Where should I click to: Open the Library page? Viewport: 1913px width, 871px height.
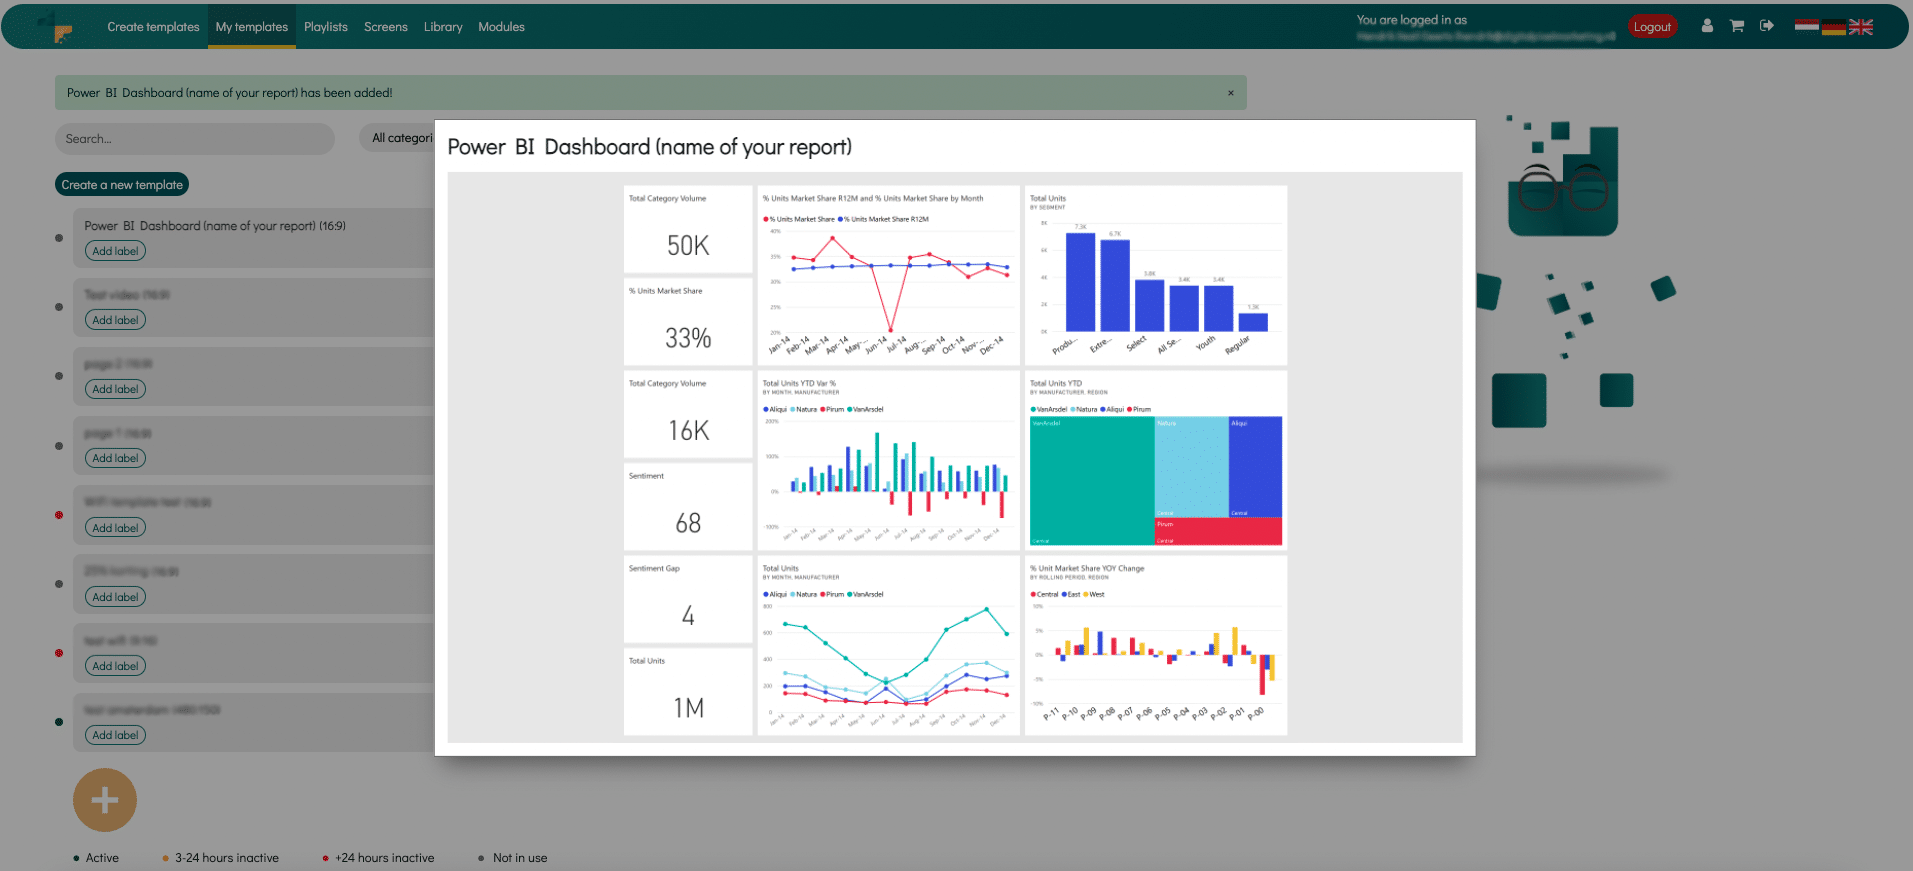[443, 27]
